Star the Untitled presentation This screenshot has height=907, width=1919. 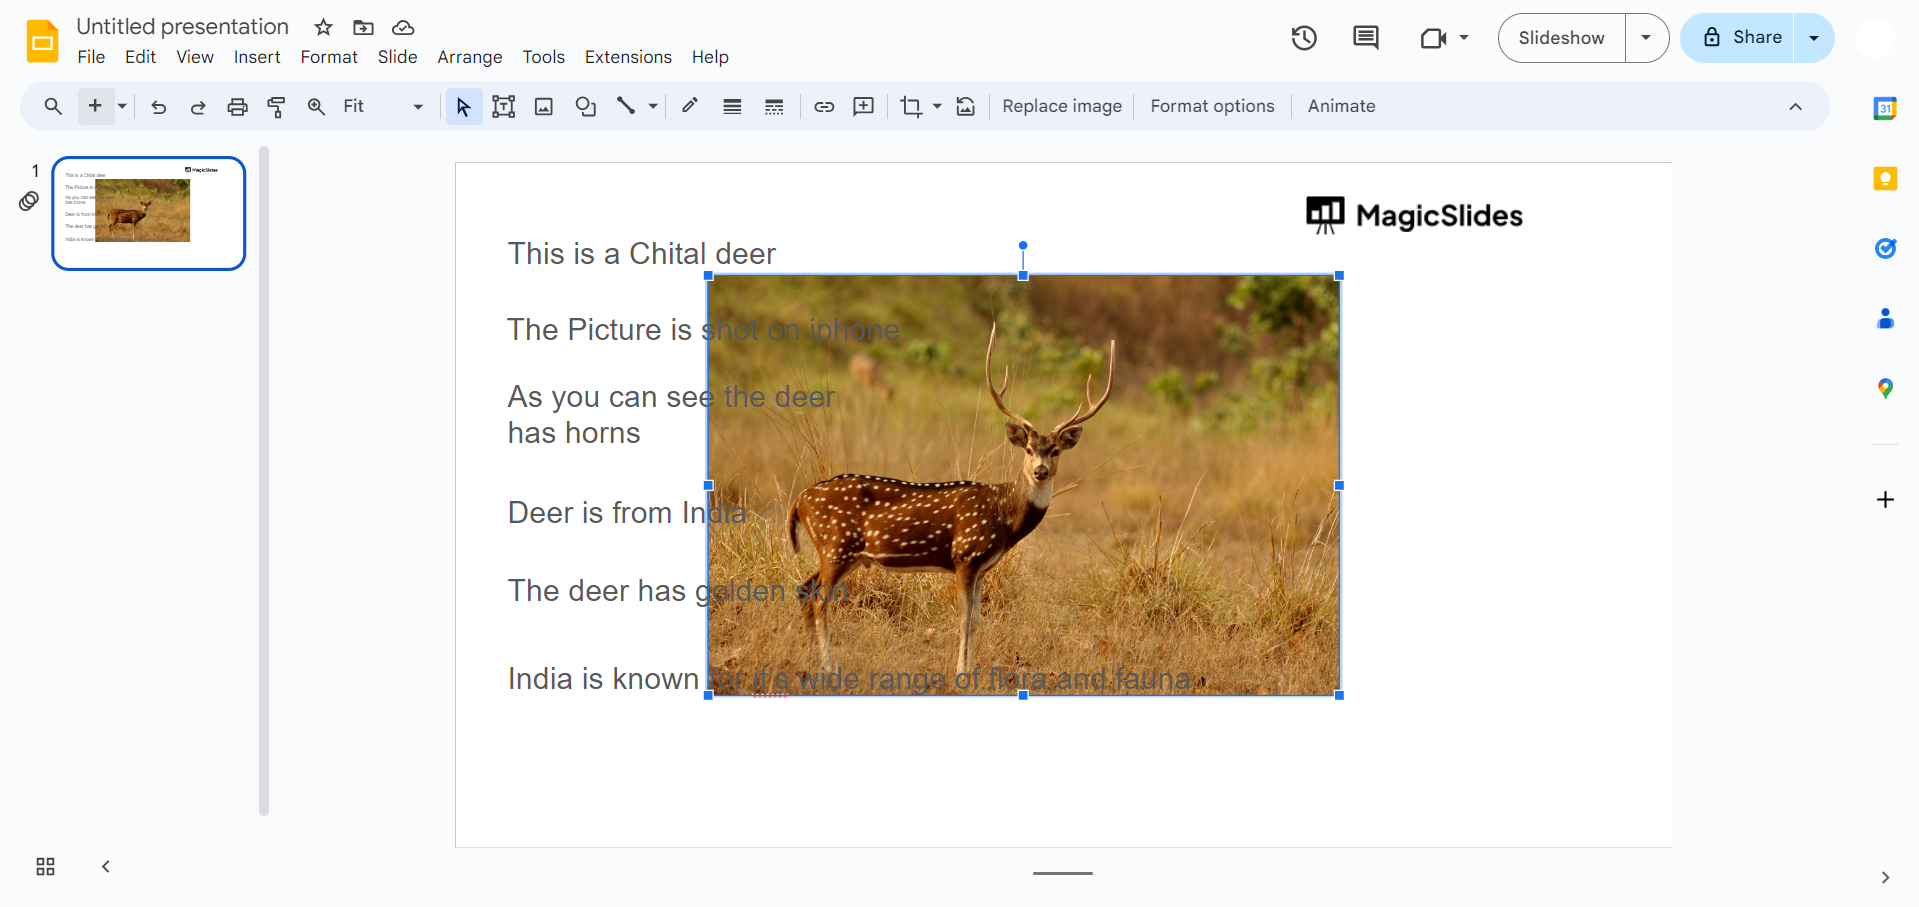pyautogui.click(x=323, y=27)
